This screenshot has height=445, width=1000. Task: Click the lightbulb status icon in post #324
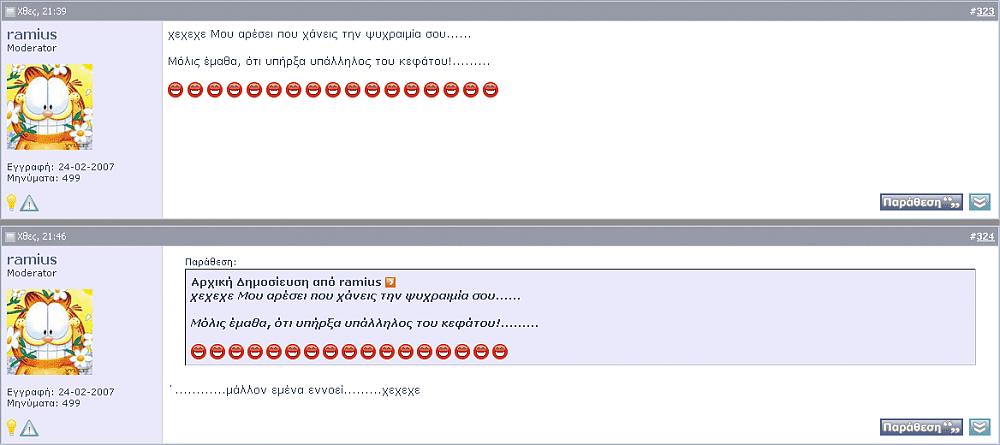11,427
